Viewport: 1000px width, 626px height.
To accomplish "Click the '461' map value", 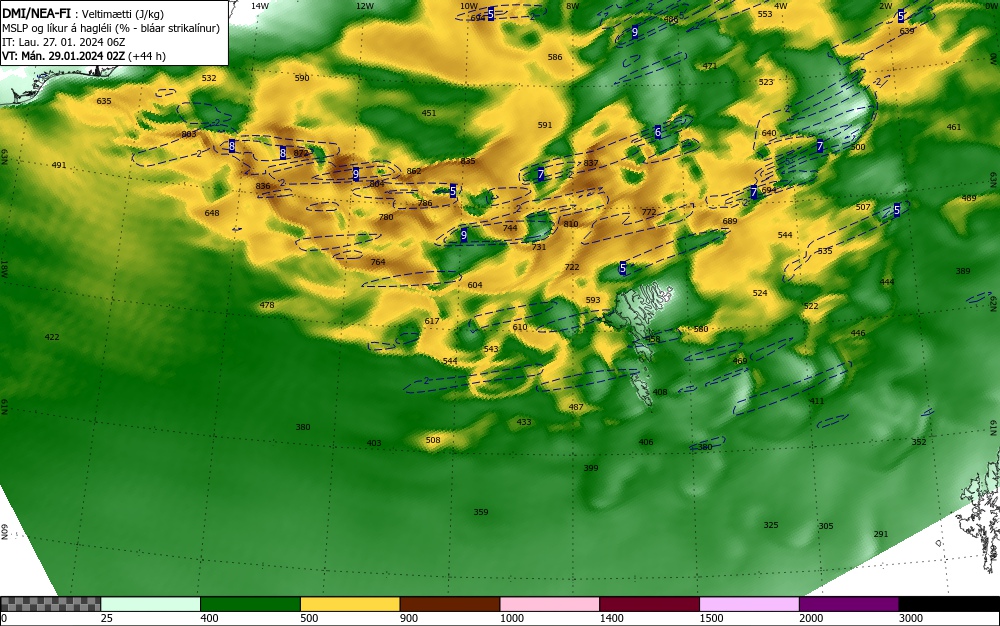I will coord(953,127).
